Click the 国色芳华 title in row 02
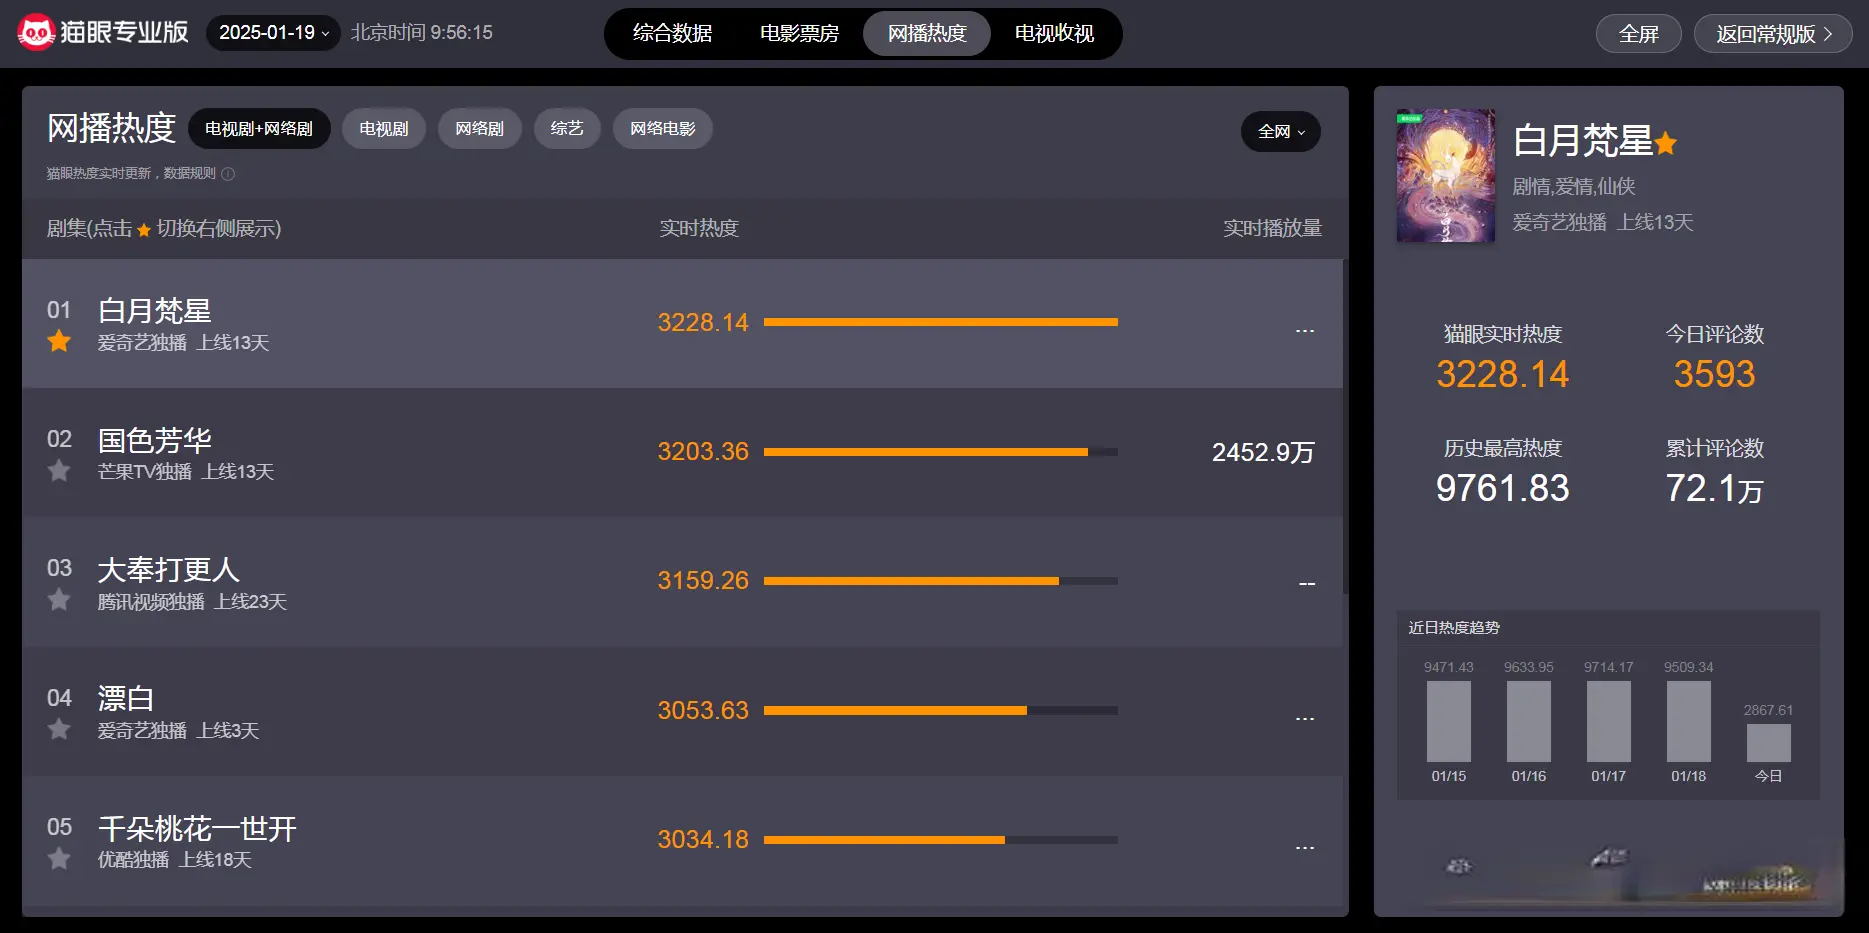 [x=154, y=440]
